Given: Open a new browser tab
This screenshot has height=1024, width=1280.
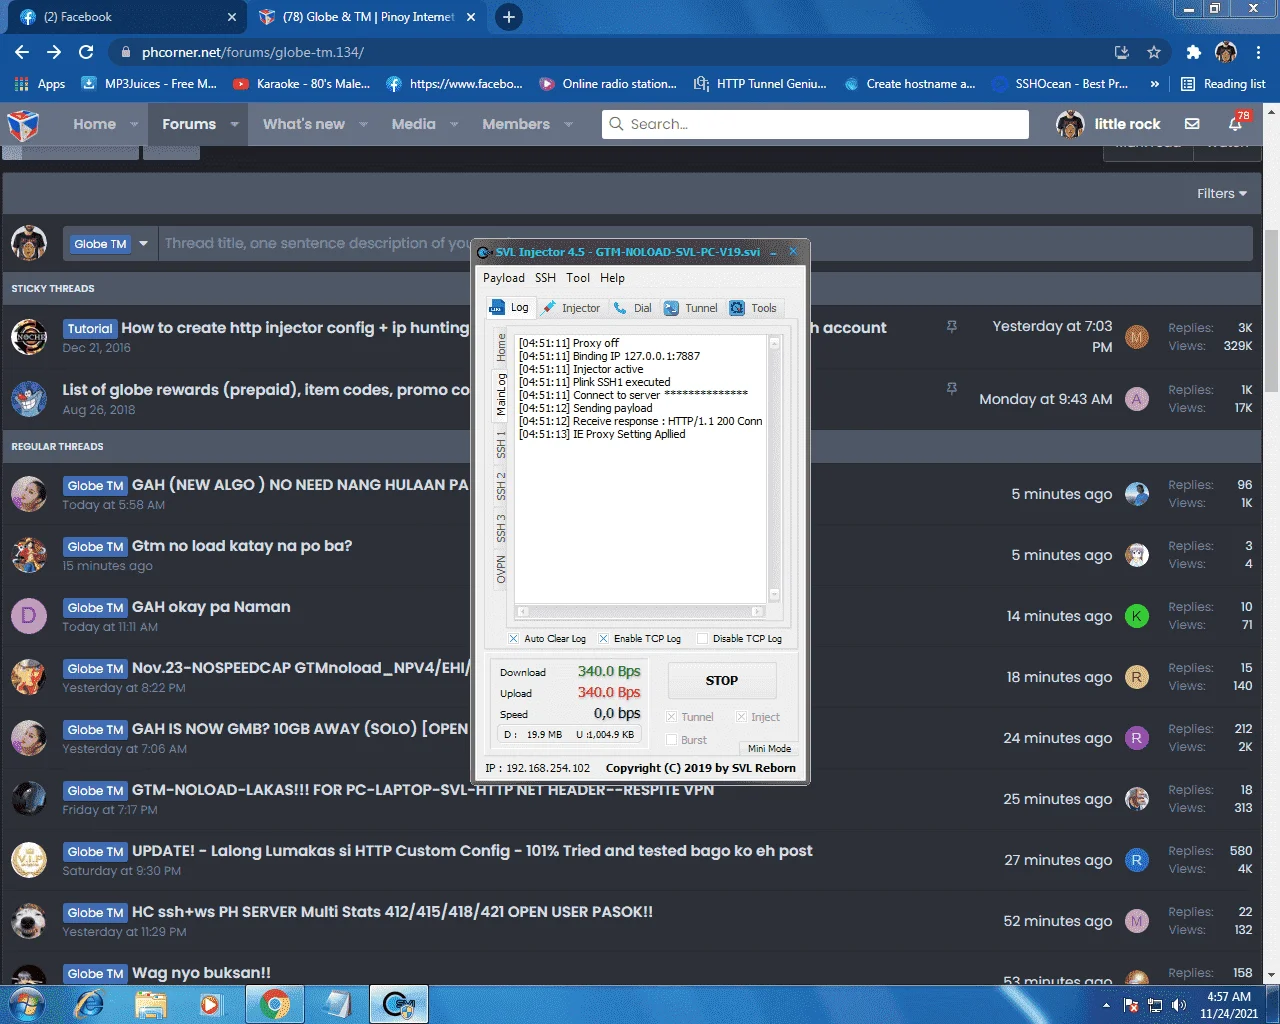Looking at the screenshot, I should pos(509,17).
